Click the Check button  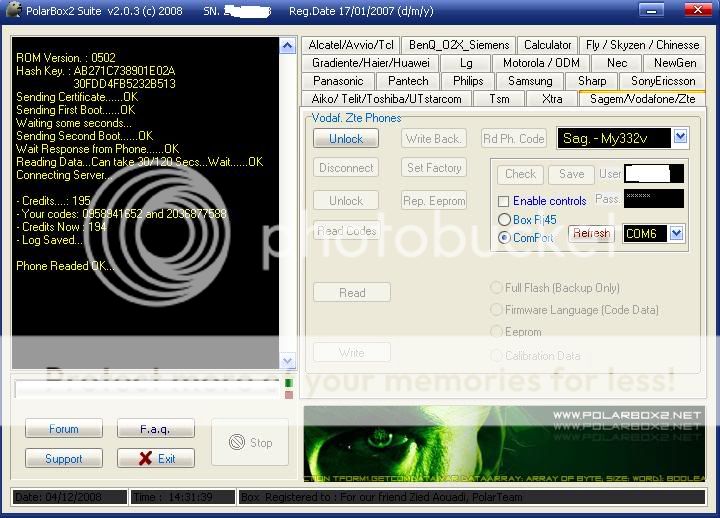[x=520, y=174]
